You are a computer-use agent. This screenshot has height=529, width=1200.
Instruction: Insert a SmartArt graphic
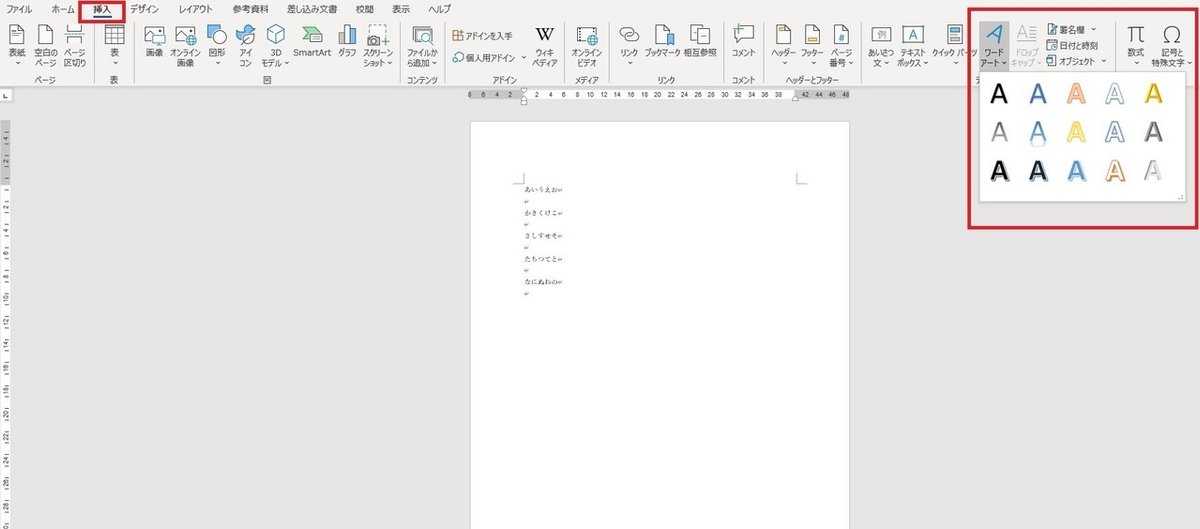pos(312,41)
